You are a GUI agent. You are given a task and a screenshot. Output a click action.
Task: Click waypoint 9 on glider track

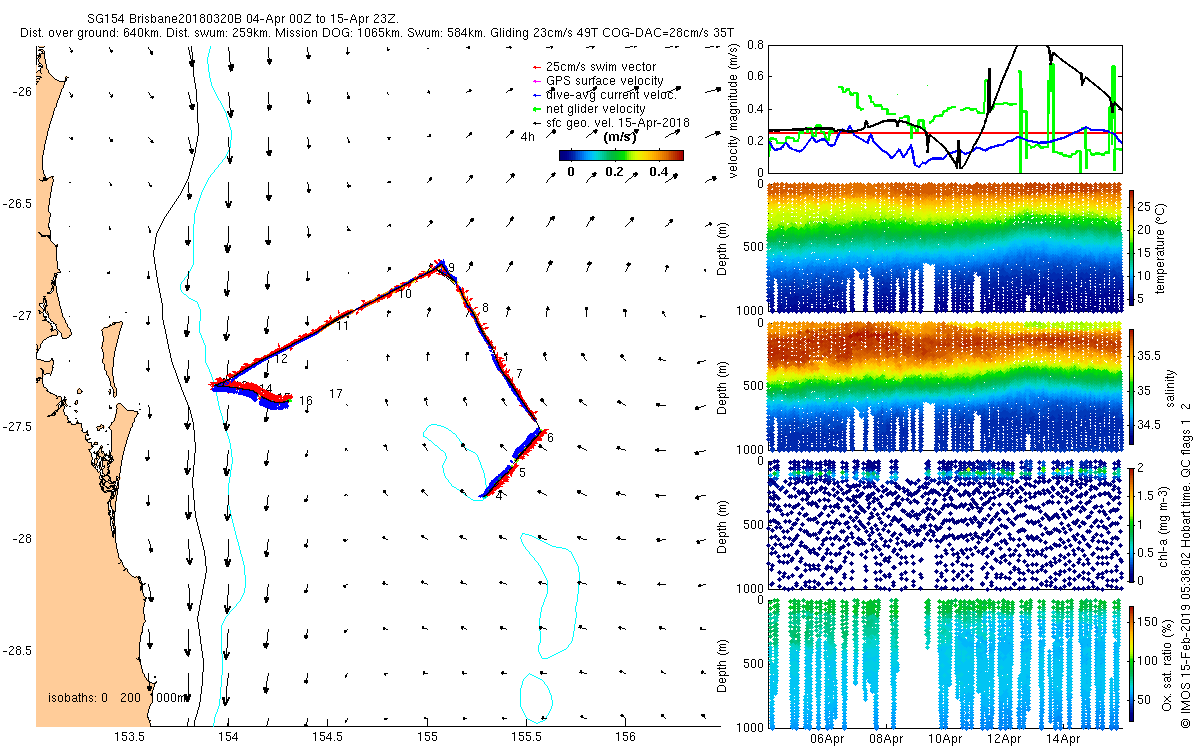(452, 267)
